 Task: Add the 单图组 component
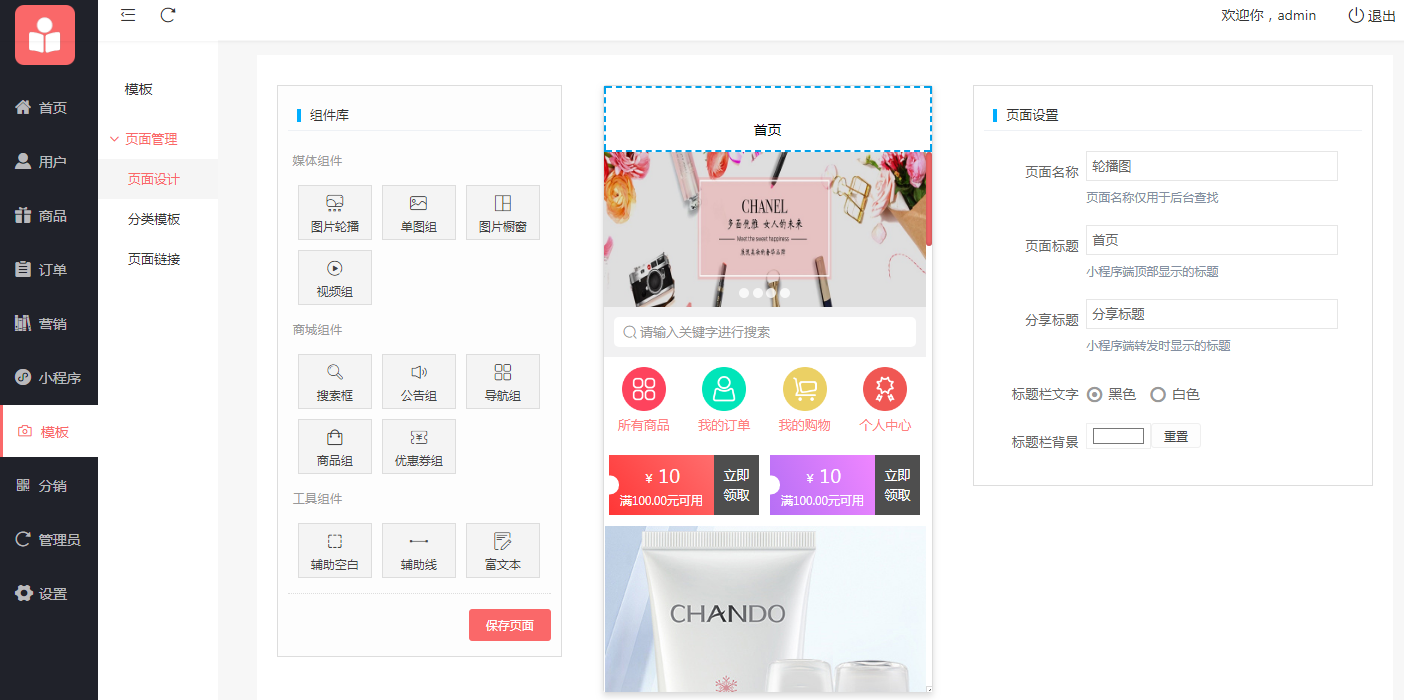point(419,212)
